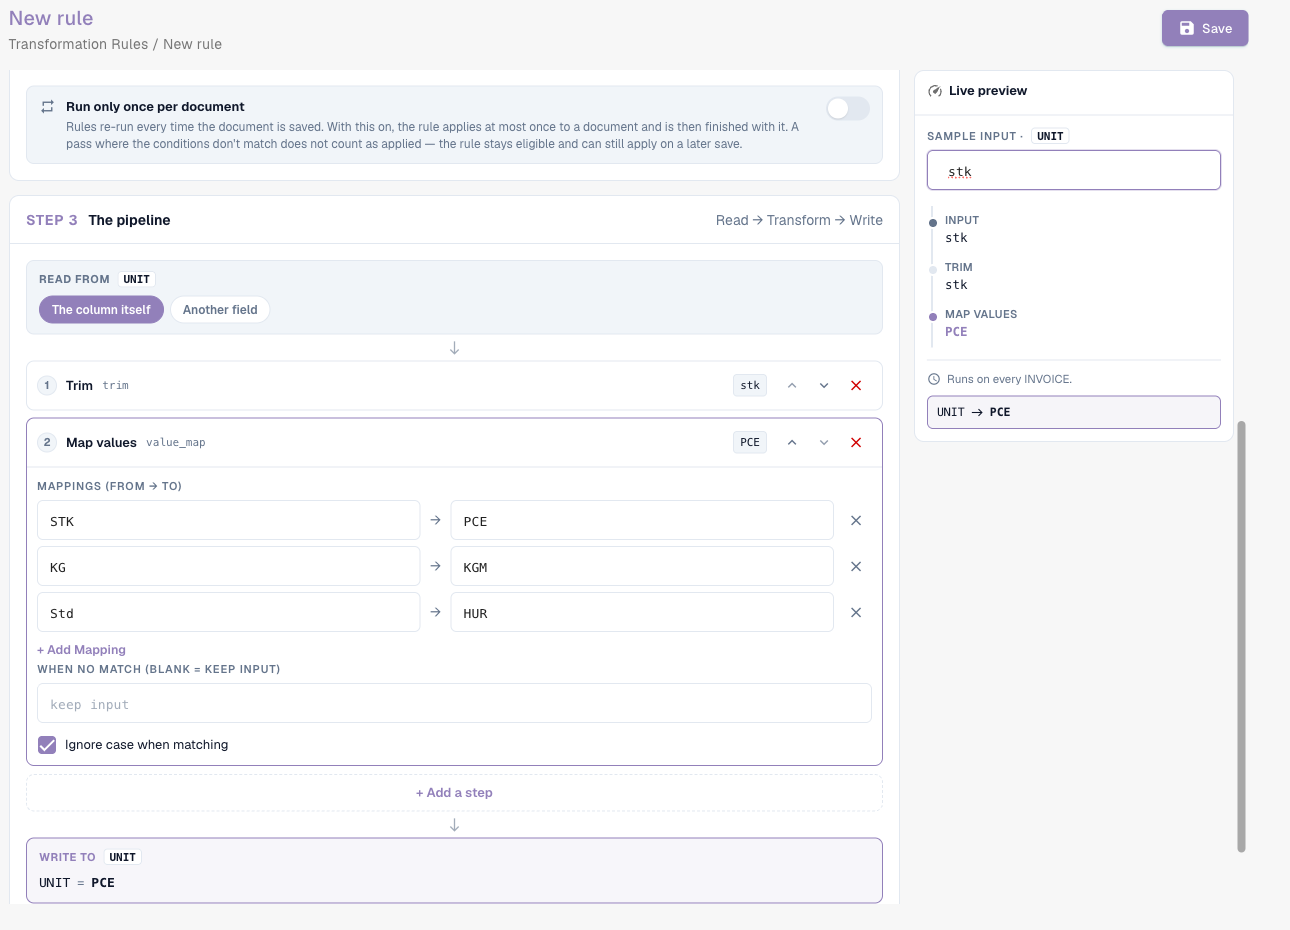Edit the HUR mapping target field

coord(642,613)
